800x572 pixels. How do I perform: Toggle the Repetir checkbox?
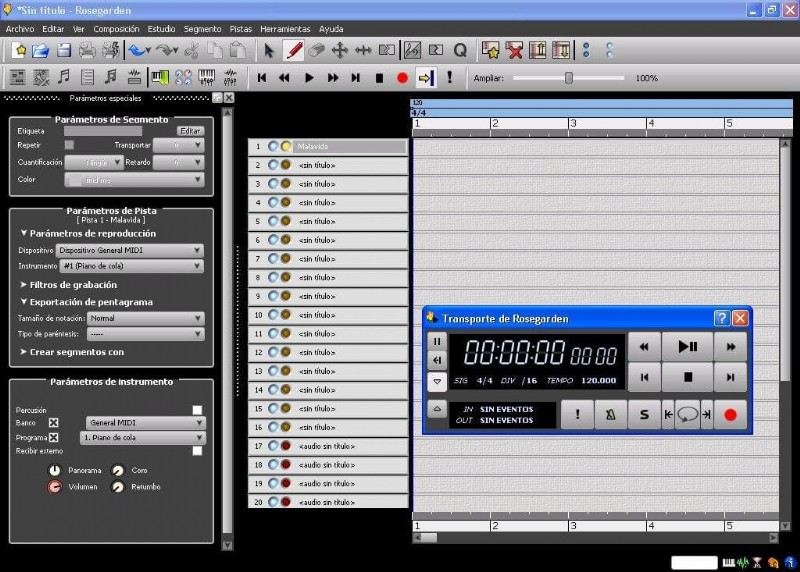point(69,145)
